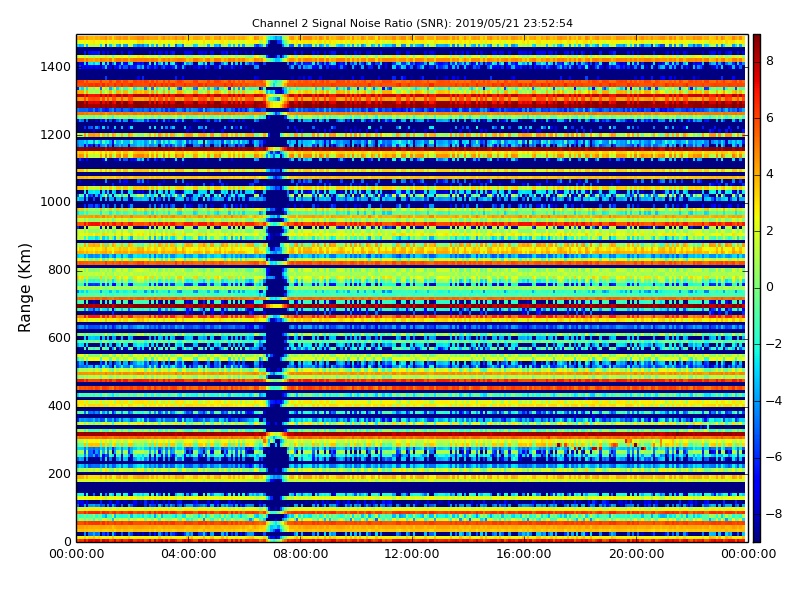Select the Range (Km) y-axis label
The width and height of the screenshot is (800, 600).
24,288
